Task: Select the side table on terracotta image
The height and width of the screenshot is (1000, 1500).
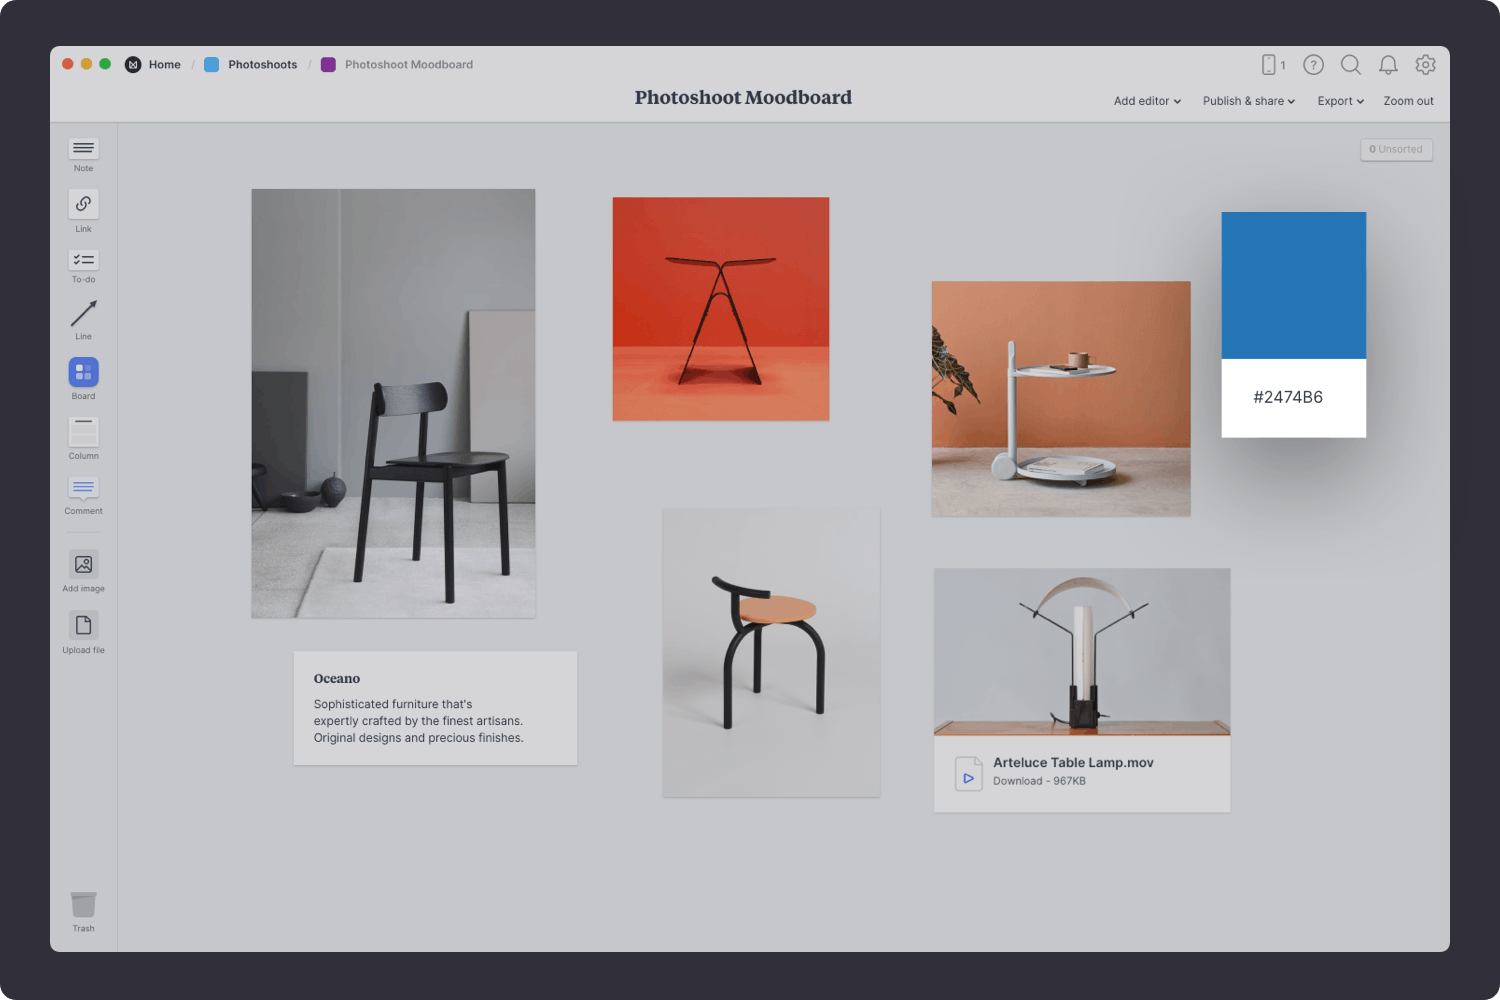Action: 1061,399
